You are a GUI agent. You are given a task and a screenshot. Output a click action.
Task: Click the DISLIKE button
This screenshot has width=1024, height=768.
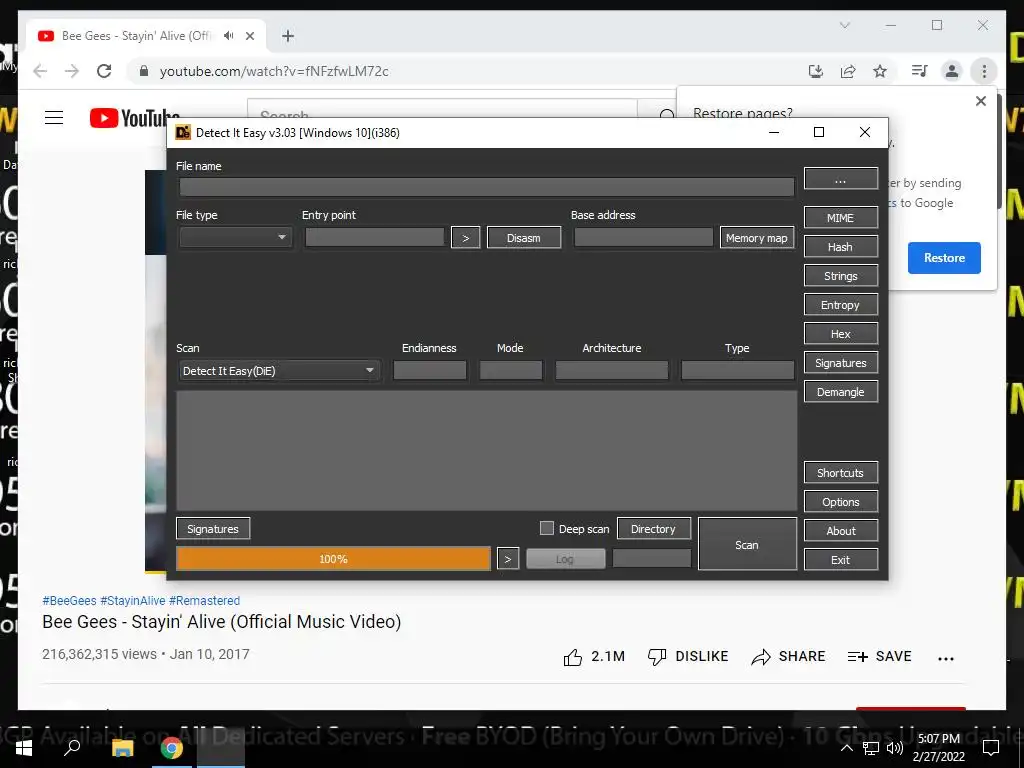[x=688, y=657]
